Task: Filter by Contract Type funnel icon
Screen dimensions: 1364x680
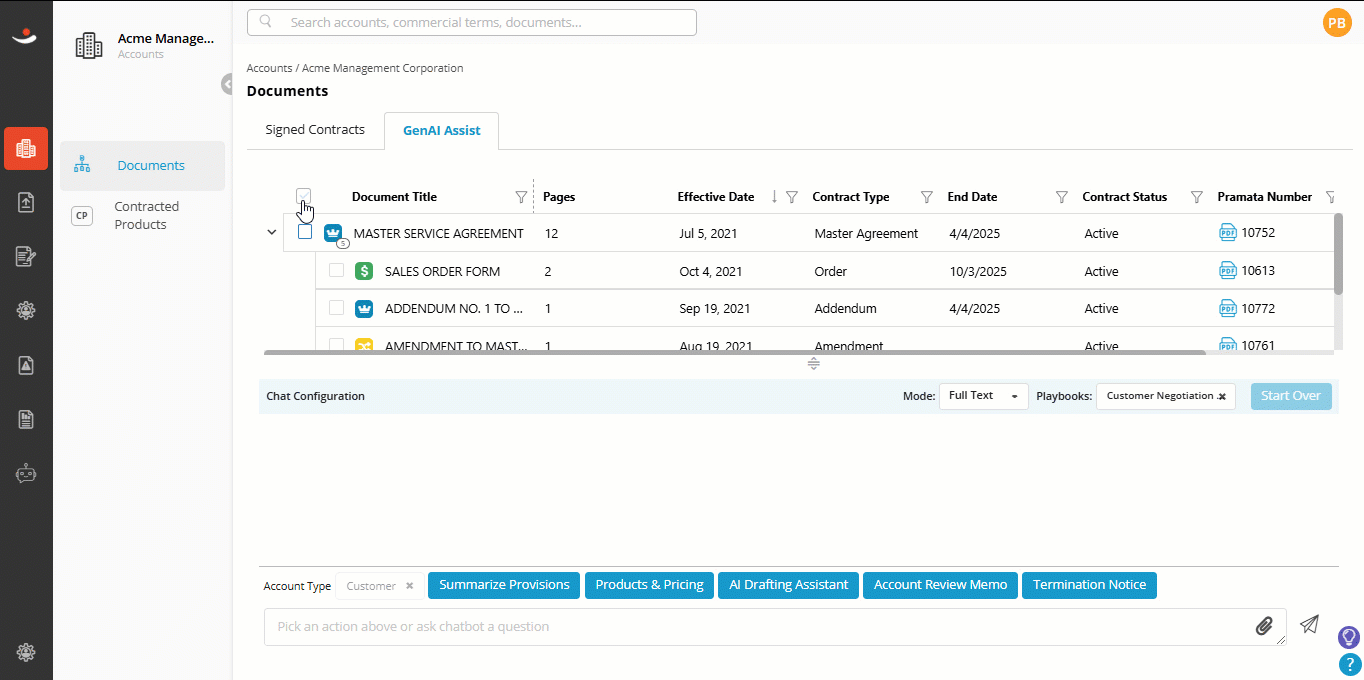Action: pyautogui.click(x=927, y=197)
